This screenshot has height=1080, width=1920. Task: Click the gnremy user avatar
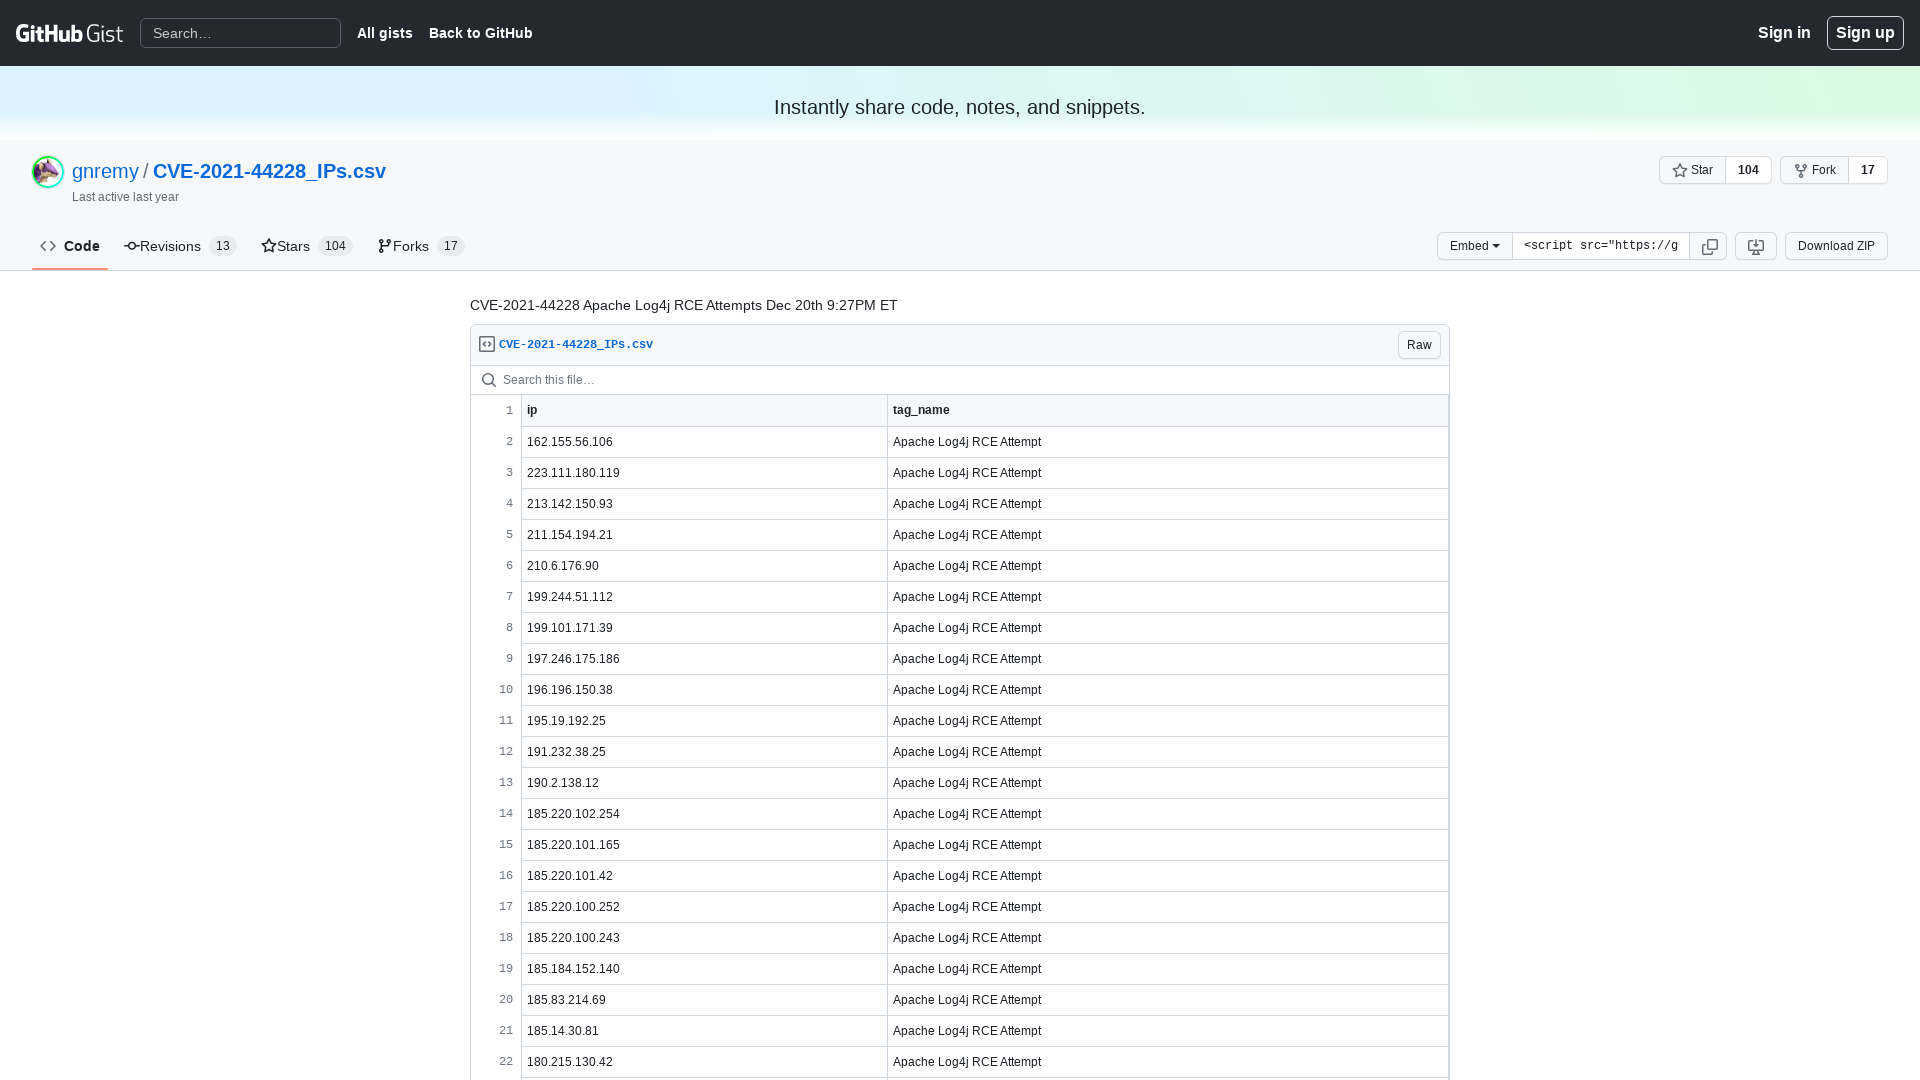(x=48, y=172)
